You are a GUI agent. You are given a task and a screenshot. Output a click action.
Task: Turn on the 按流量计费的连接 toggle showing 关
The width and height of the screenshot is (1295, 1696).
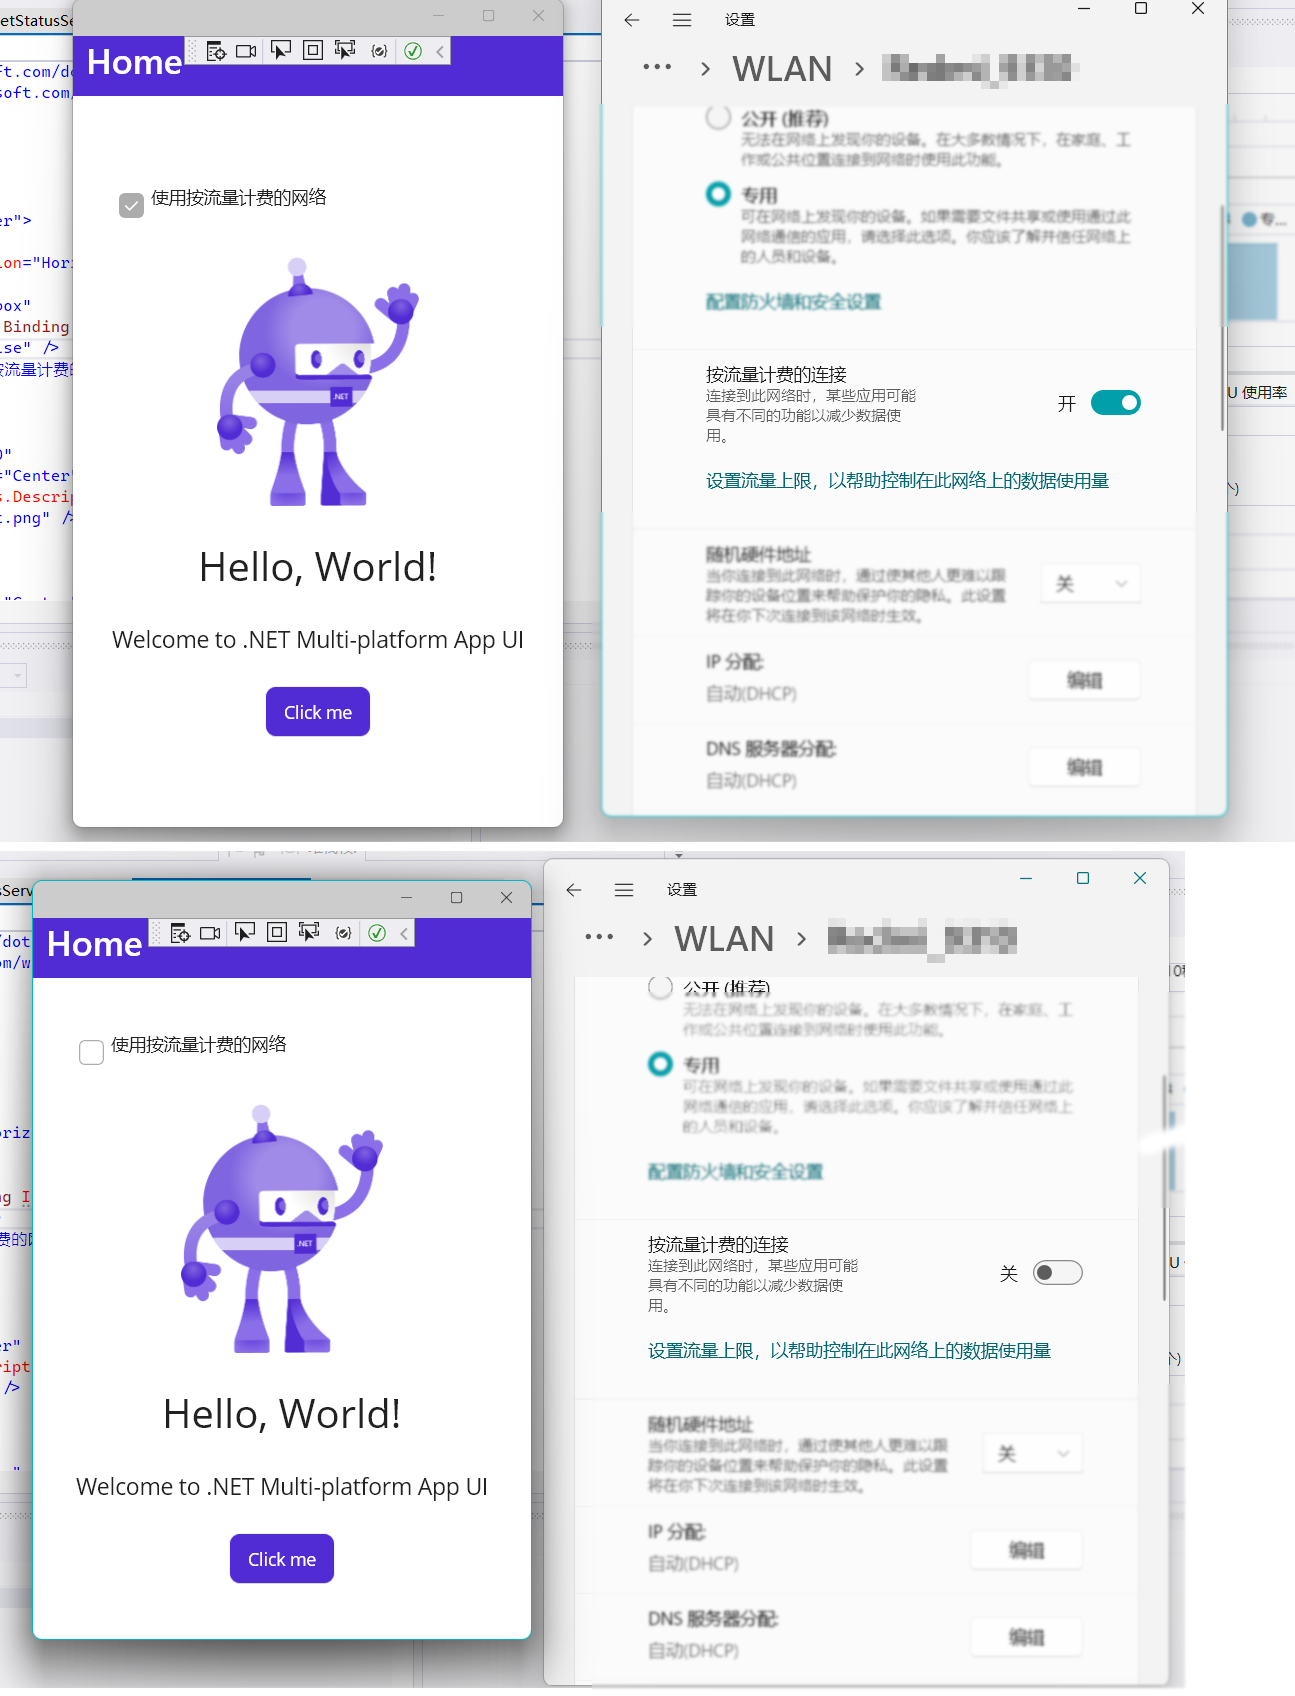coord(1058,1273)
